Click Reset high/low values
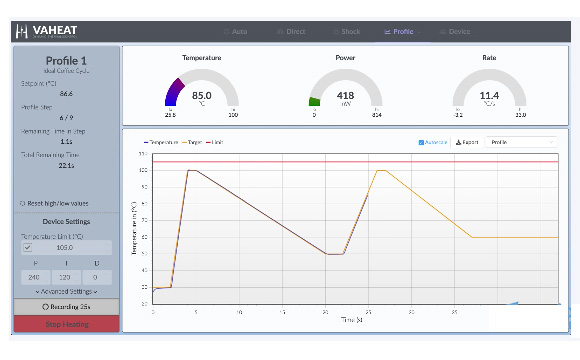 54,203
